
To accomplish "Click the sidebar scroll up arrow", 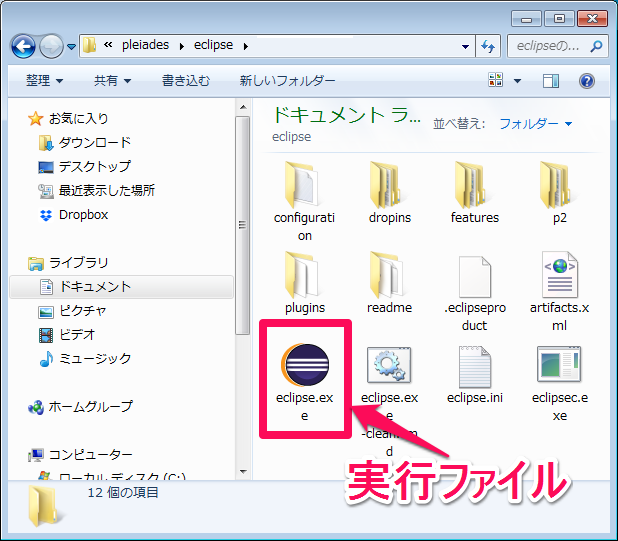I will click(243, 107).
